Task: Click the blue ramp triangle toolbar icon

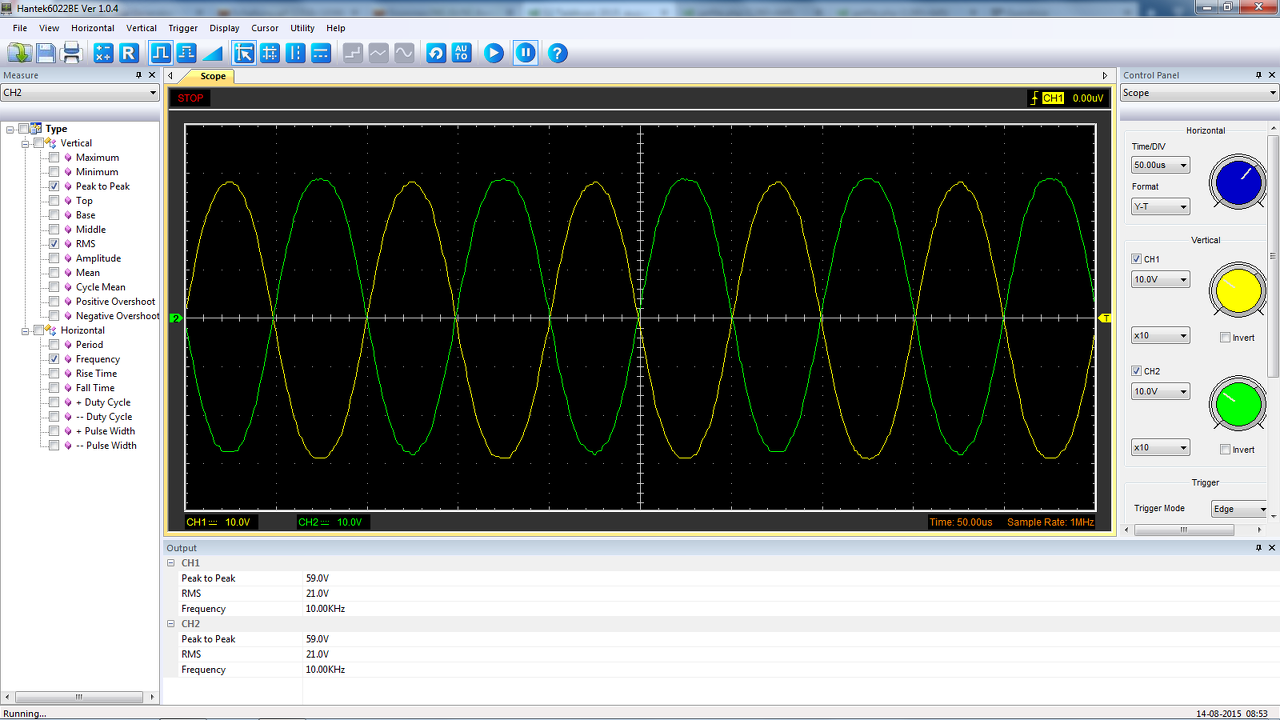Action: tap(212, 53)
